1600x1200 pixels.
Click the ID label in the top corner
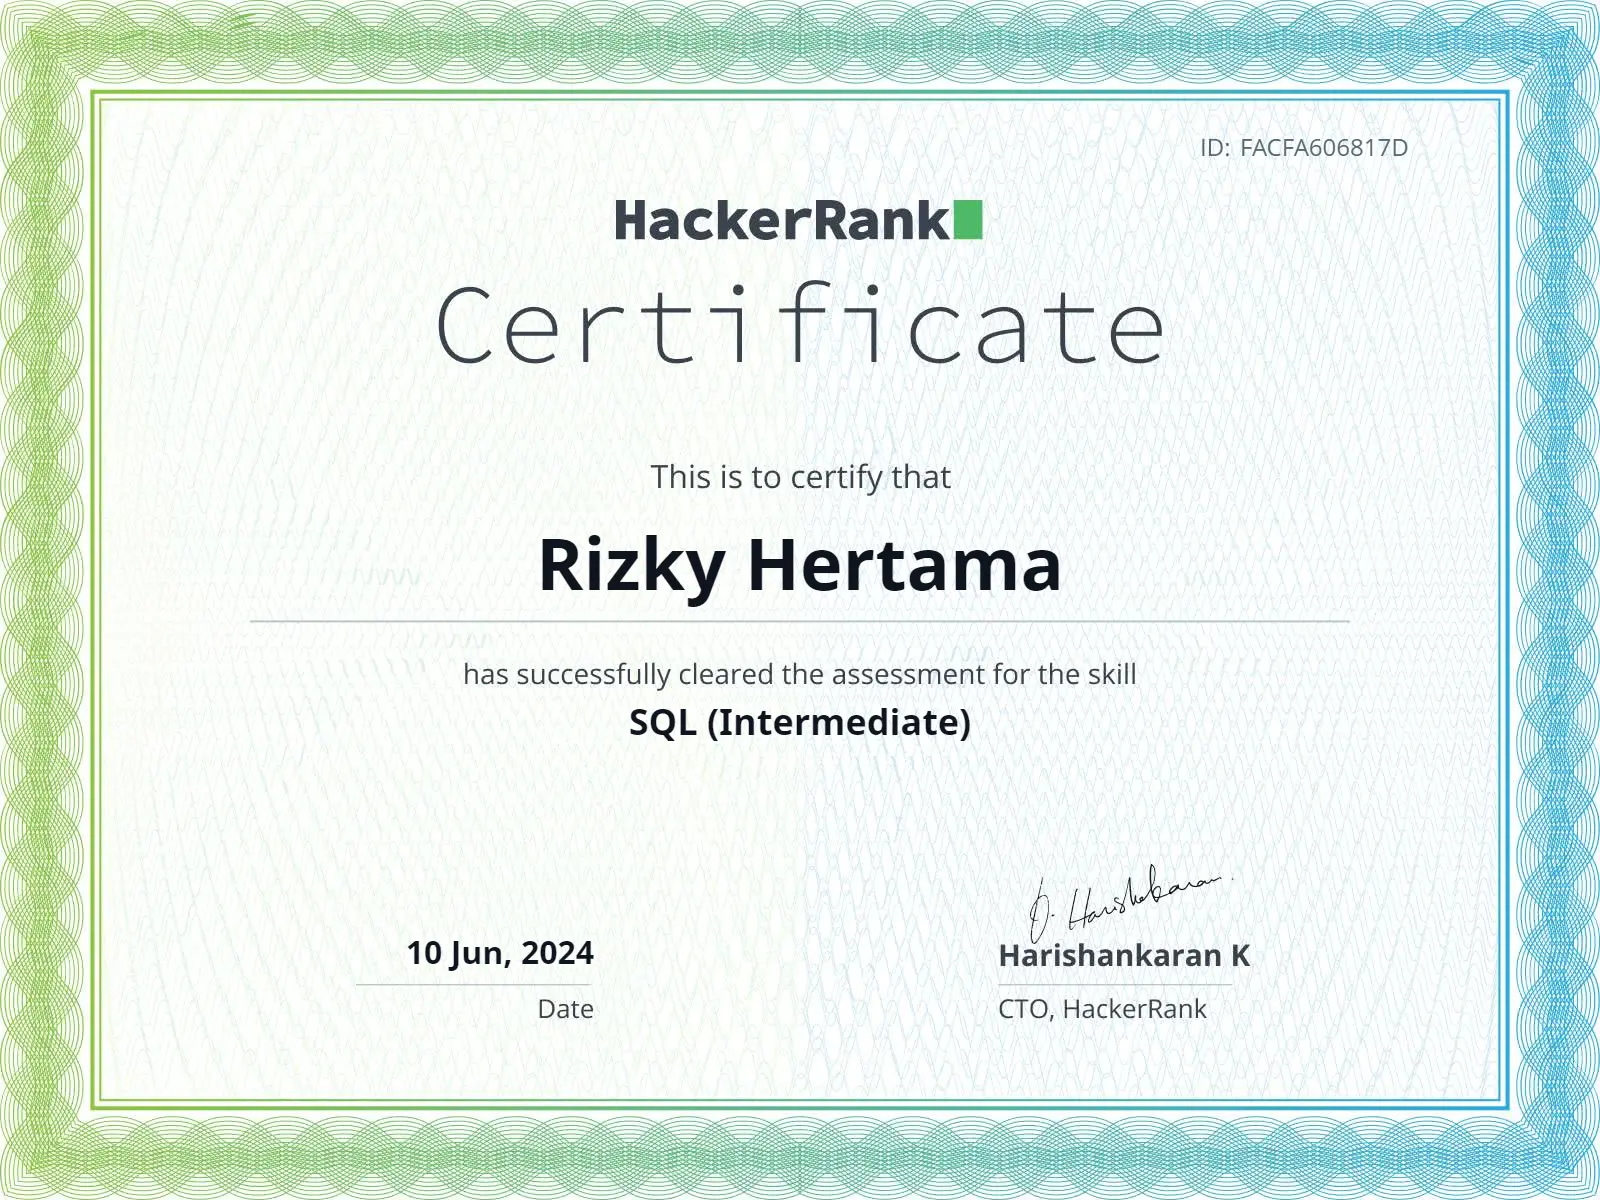click(1216, 148)
